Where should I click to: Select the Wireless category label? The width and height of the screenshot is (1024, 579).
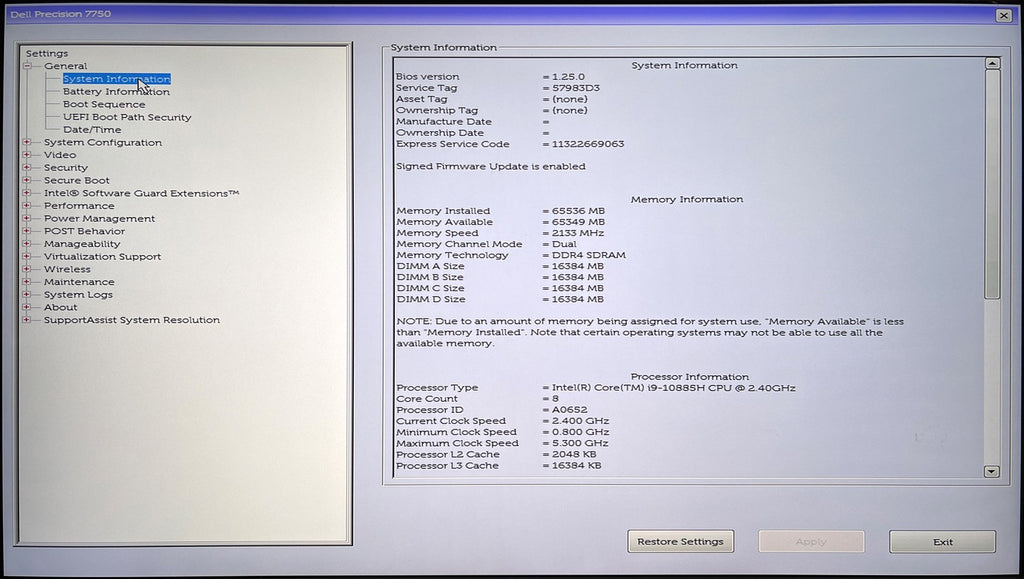click(67, 269)
